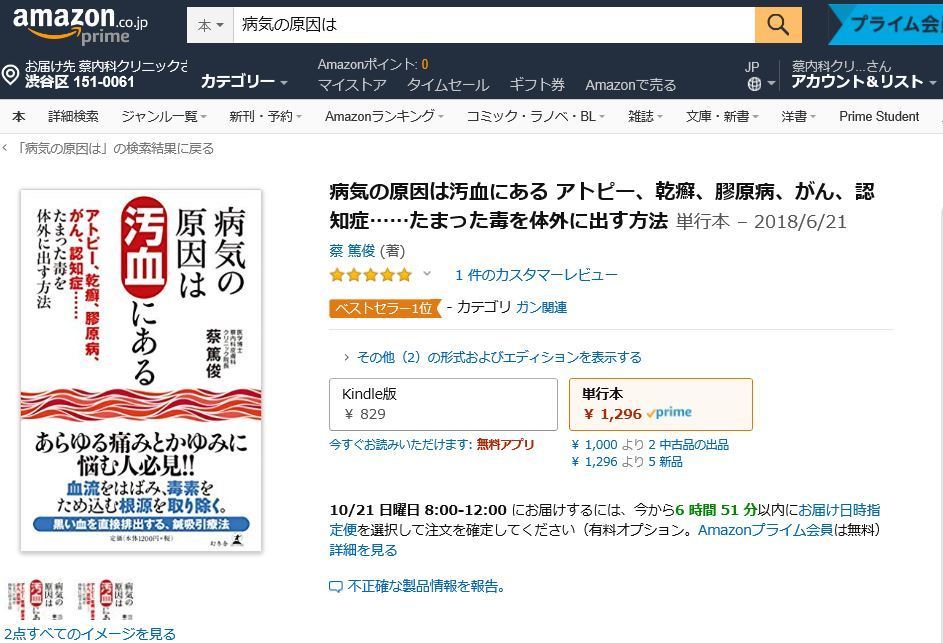Select the second small cover thumbnail
The image size is (943, 643).
105,600
